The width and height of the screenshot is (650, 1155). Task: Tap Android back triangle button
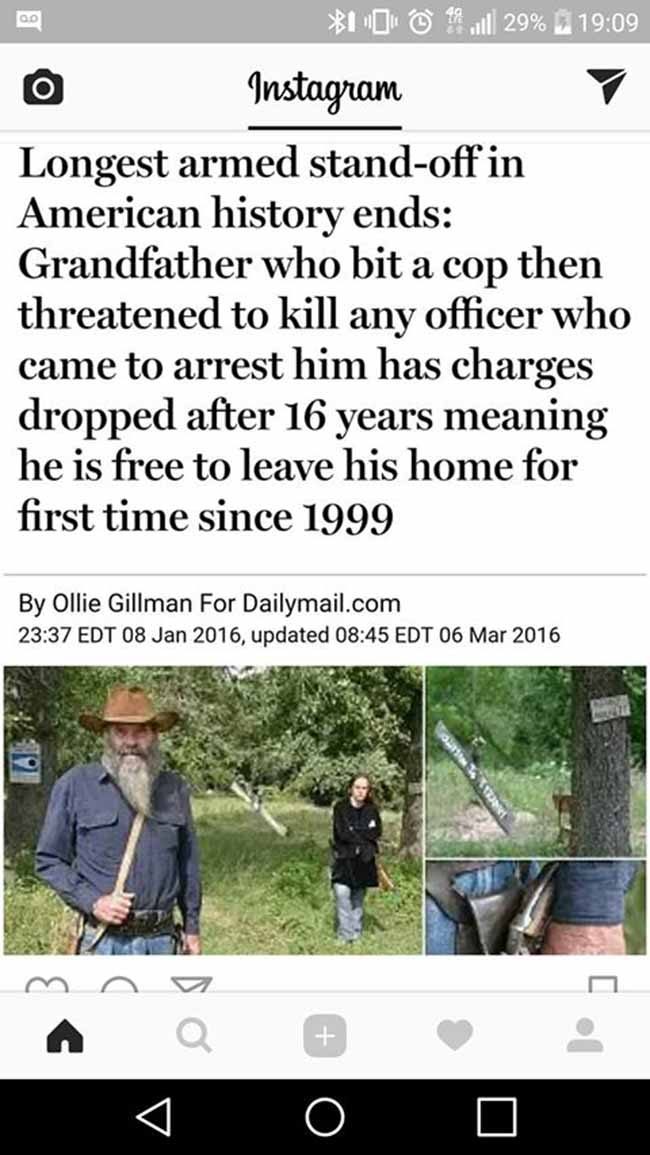(154, 1117)
